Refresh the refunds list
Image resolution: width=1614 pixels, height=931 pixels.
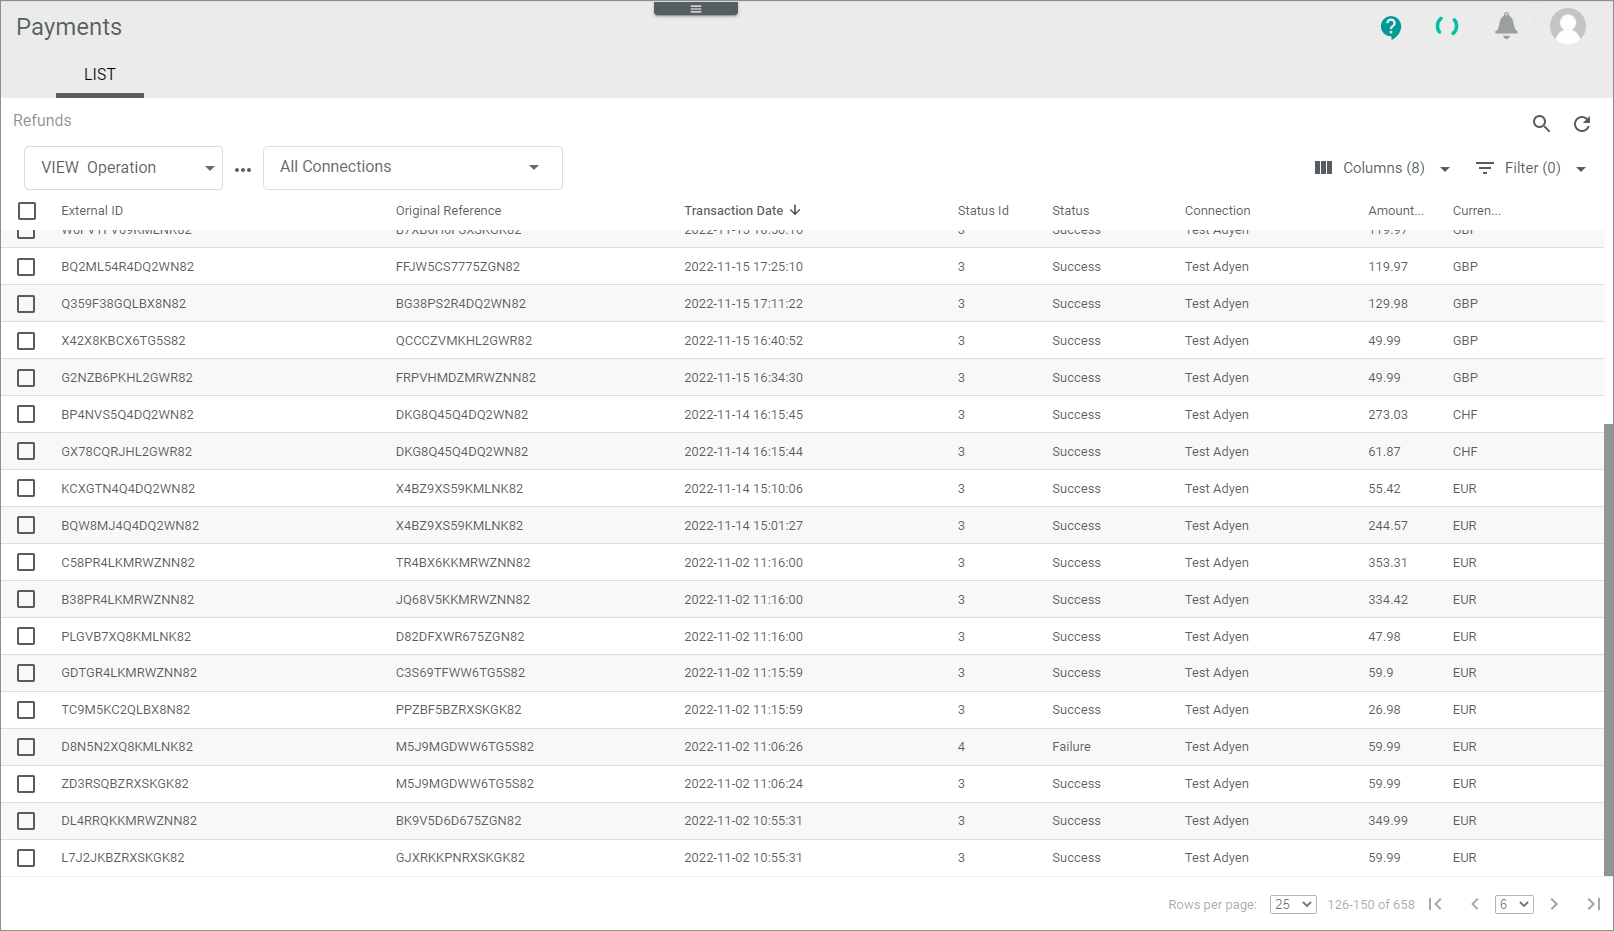pyautogui.click(x=1582, y=124)
